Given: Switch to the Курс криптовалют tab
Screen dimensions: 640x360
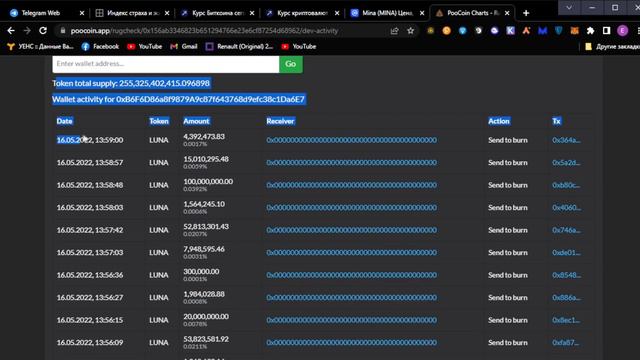Looking at the screenshot, I should pyautogui.click(x=302, y=13).
